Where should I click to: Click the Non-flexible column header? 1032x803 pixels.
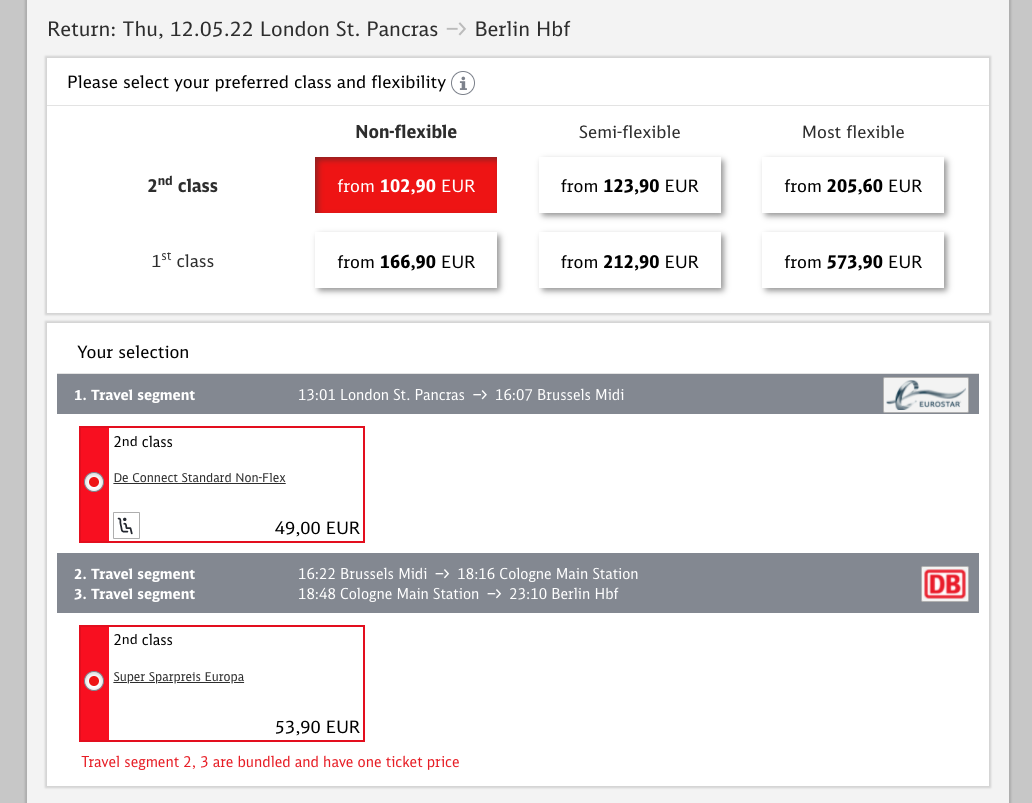(406, 132)
